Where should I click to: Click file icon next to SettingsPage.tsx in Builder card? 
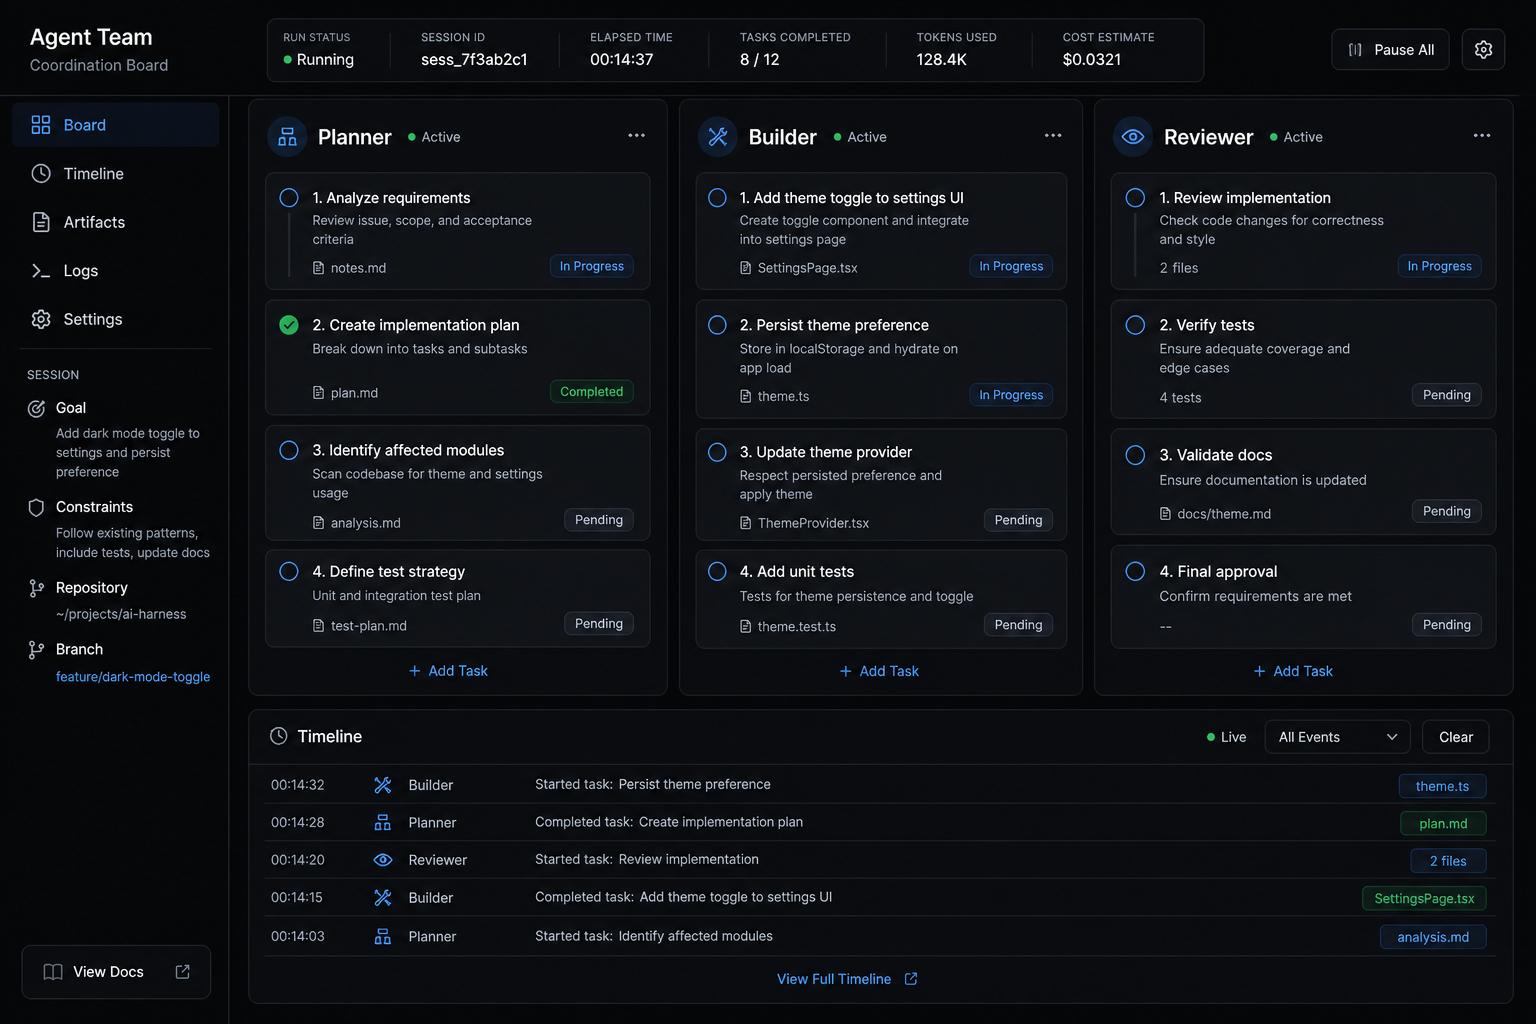pyautogui.click(x=746, y=268)
